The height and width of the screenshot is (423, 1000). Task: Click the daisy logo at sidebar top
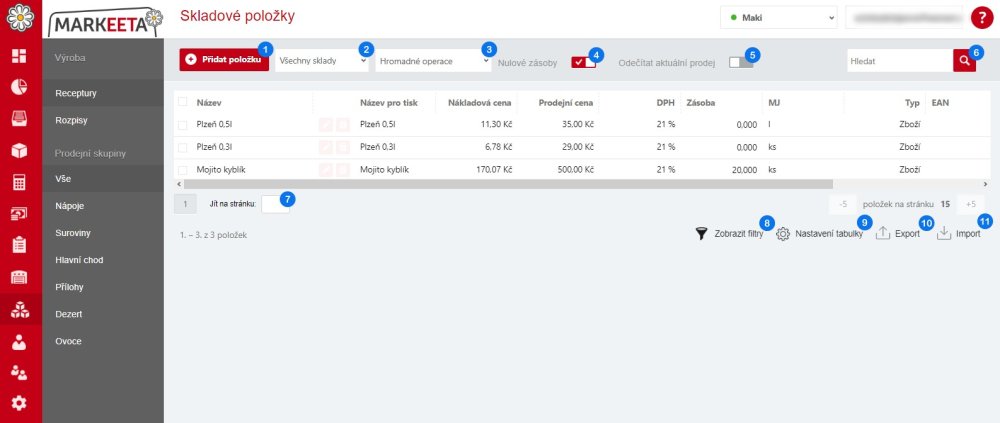[20, 17]
